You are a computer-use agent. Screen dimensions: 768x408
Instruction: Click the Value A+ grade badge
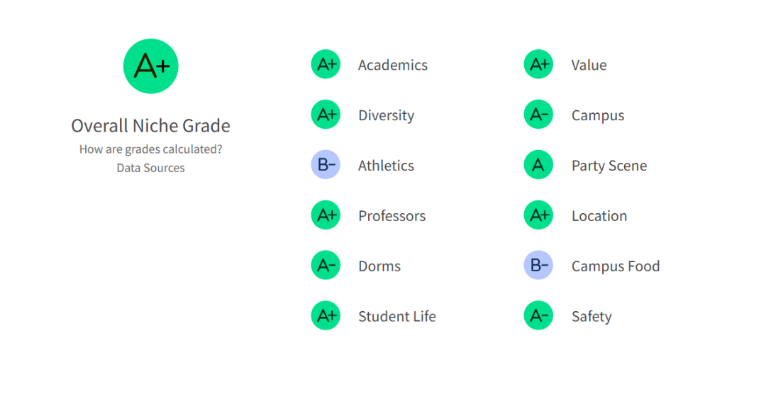click(x=538, y=65)
